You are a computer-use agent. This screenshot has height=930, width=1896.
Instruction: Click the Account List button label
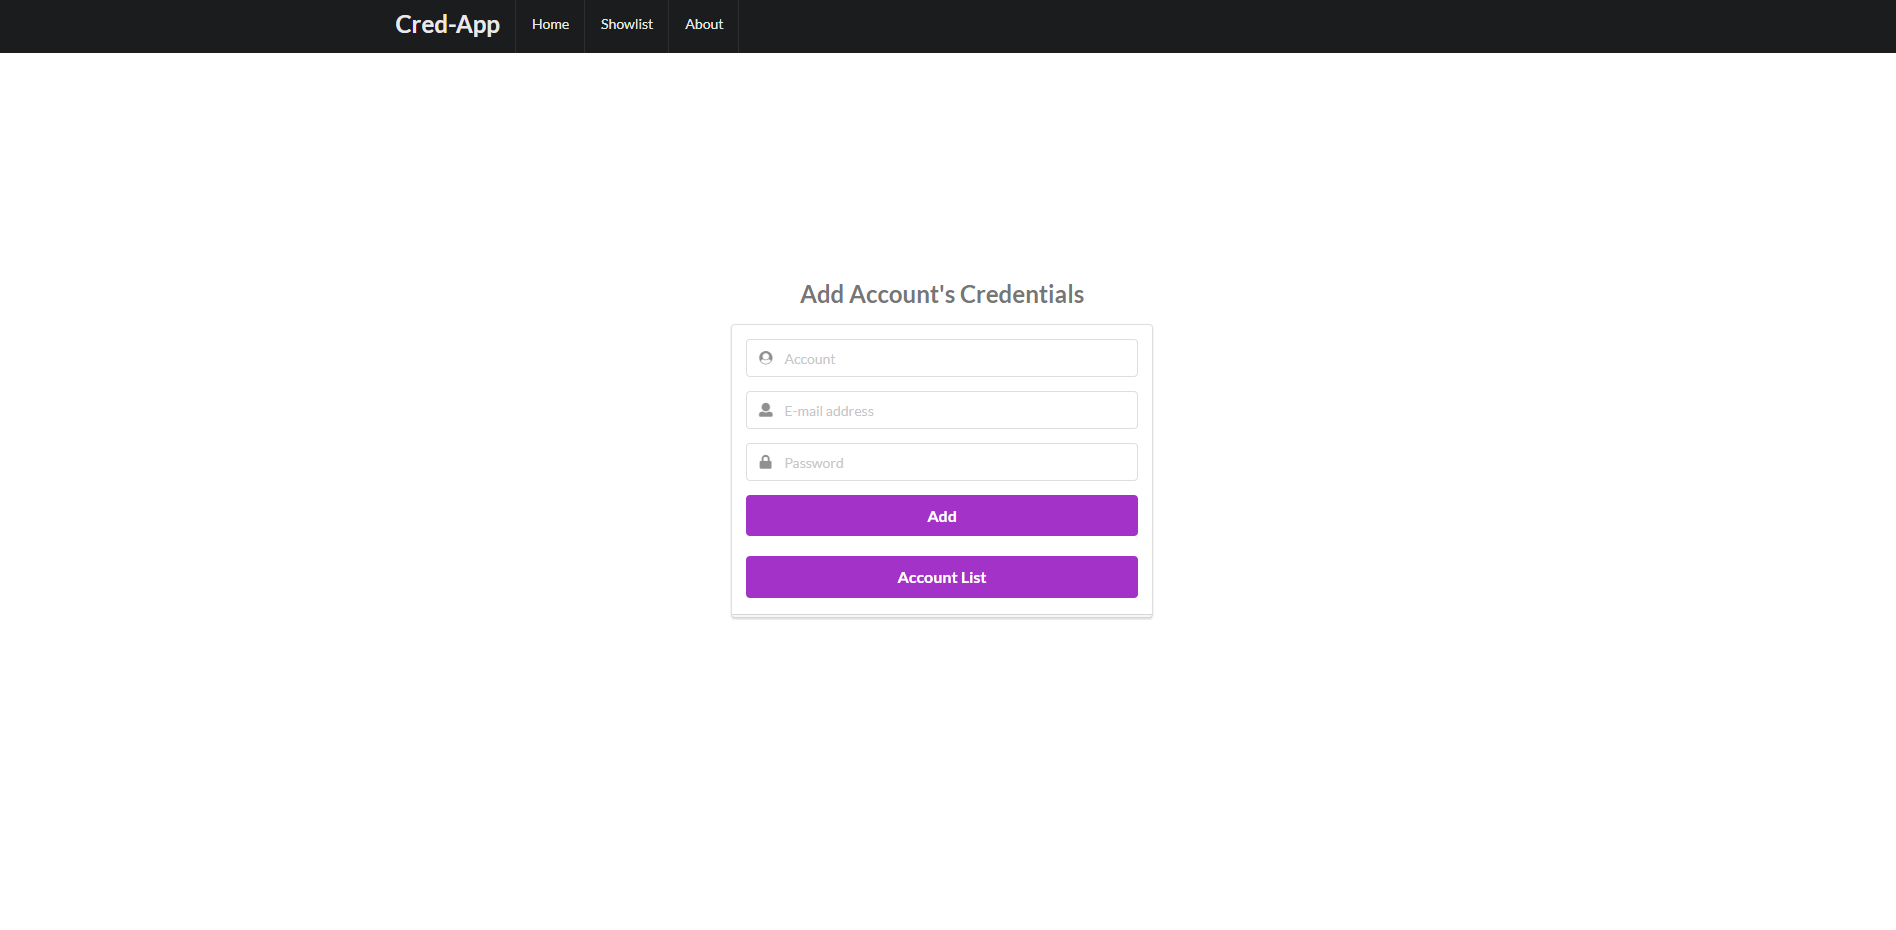941,577
